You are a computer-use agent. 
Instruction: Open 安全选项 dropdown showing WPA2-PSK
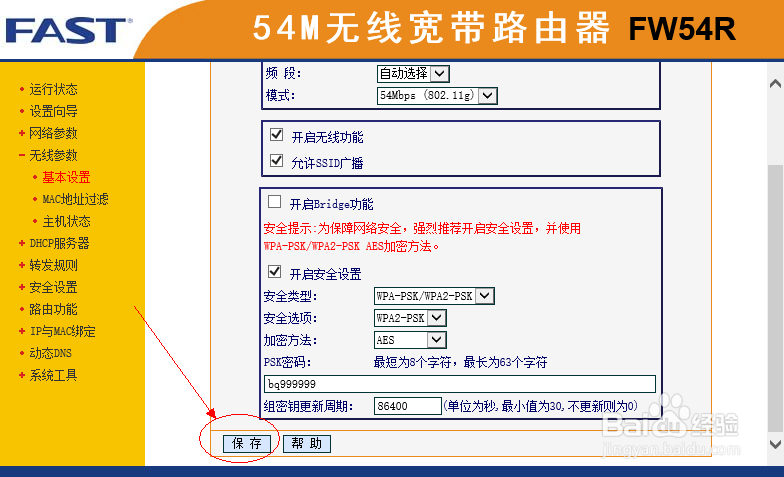pyautogui.click(x=410, y=318)
